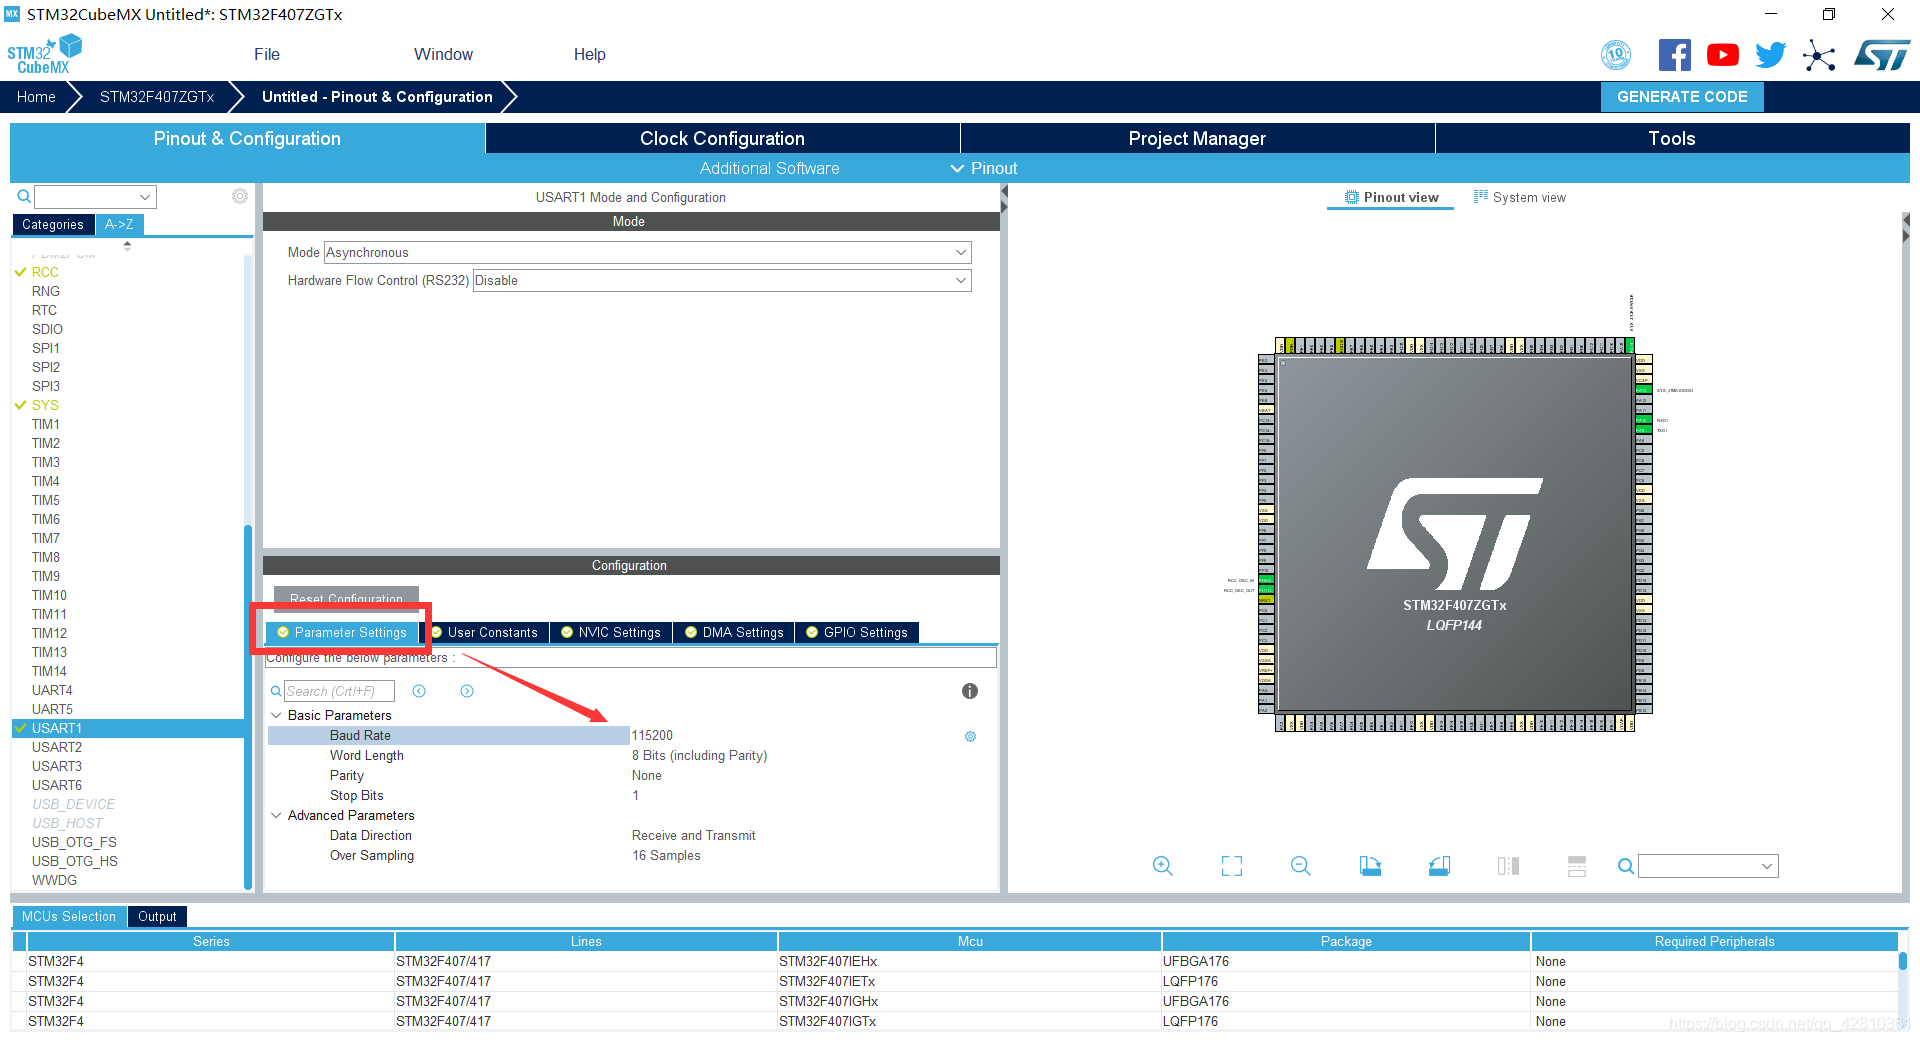Select the Pinout view tab
This screenshot has width=1920, height=1042.
point(1391,197)
